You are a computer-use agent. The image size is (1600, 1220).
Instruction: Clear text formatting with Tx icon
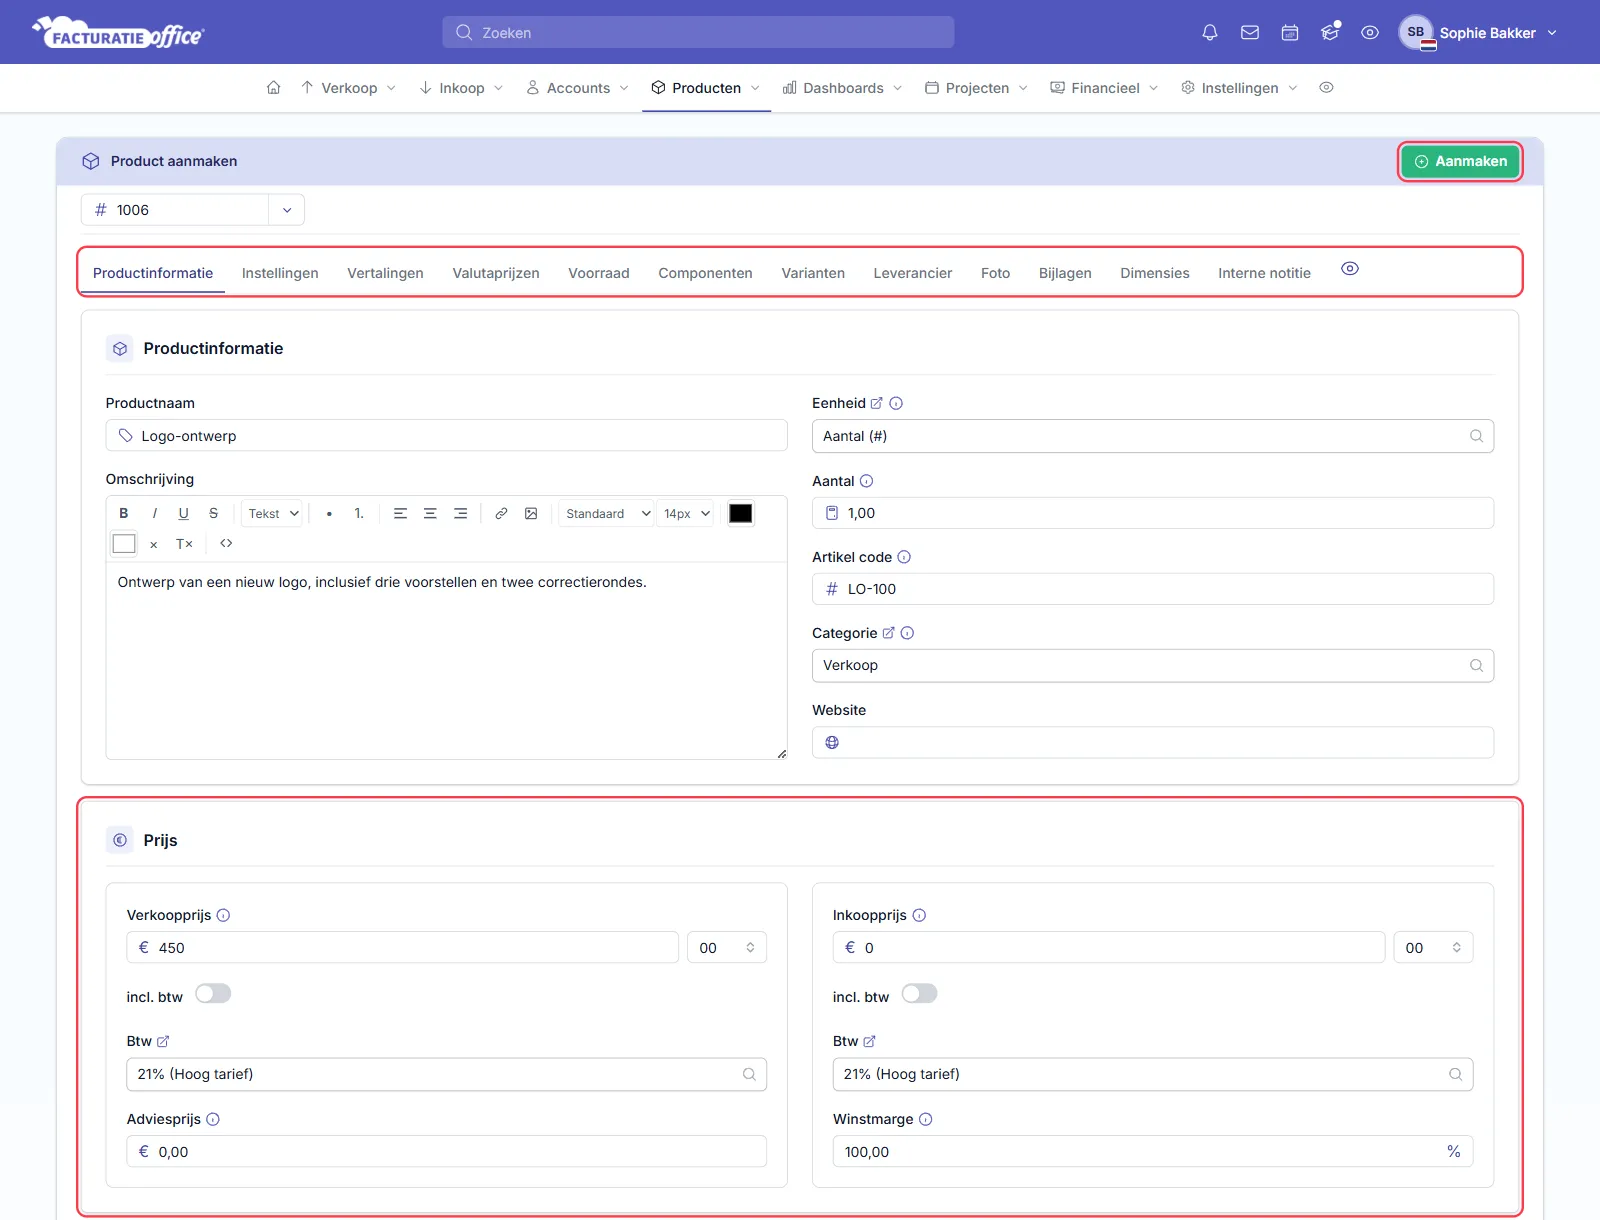[x=184, y=544]
